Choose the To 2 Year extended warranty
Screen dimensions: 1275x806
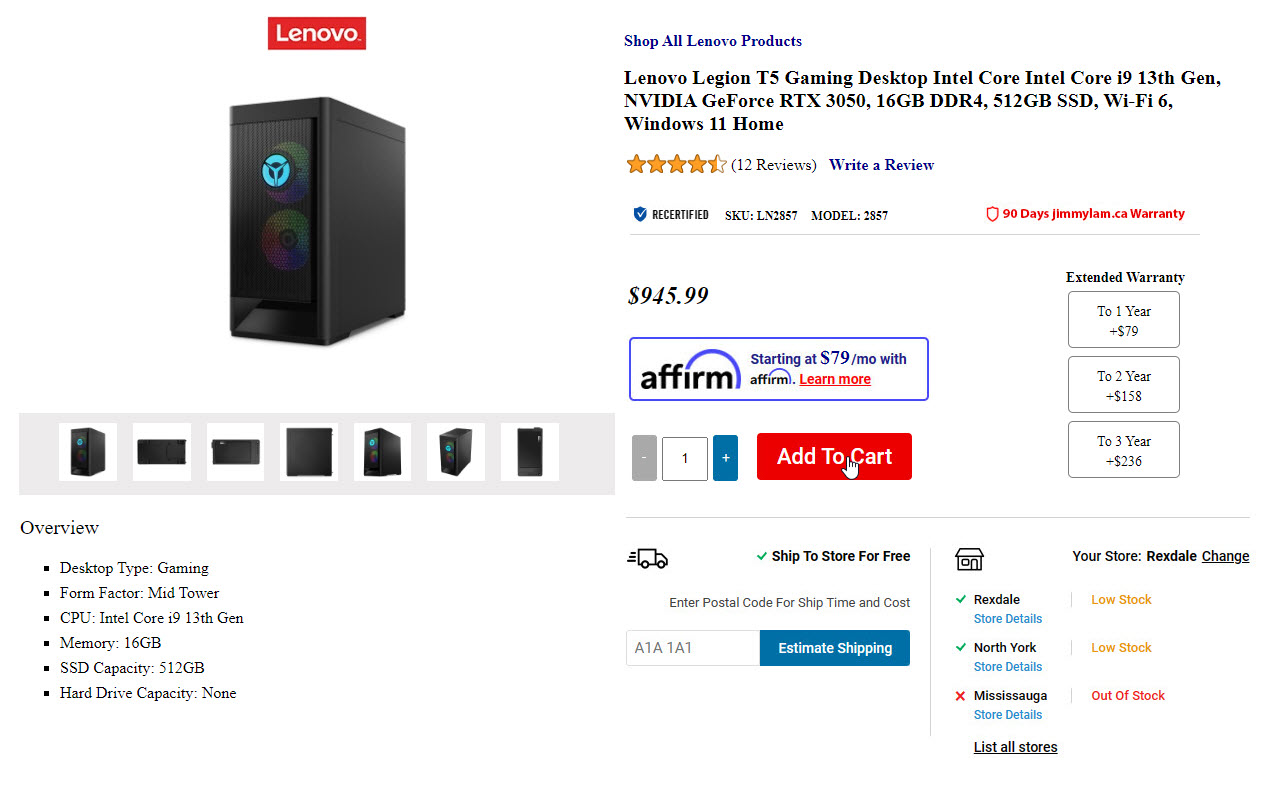tap(1123, 385)
